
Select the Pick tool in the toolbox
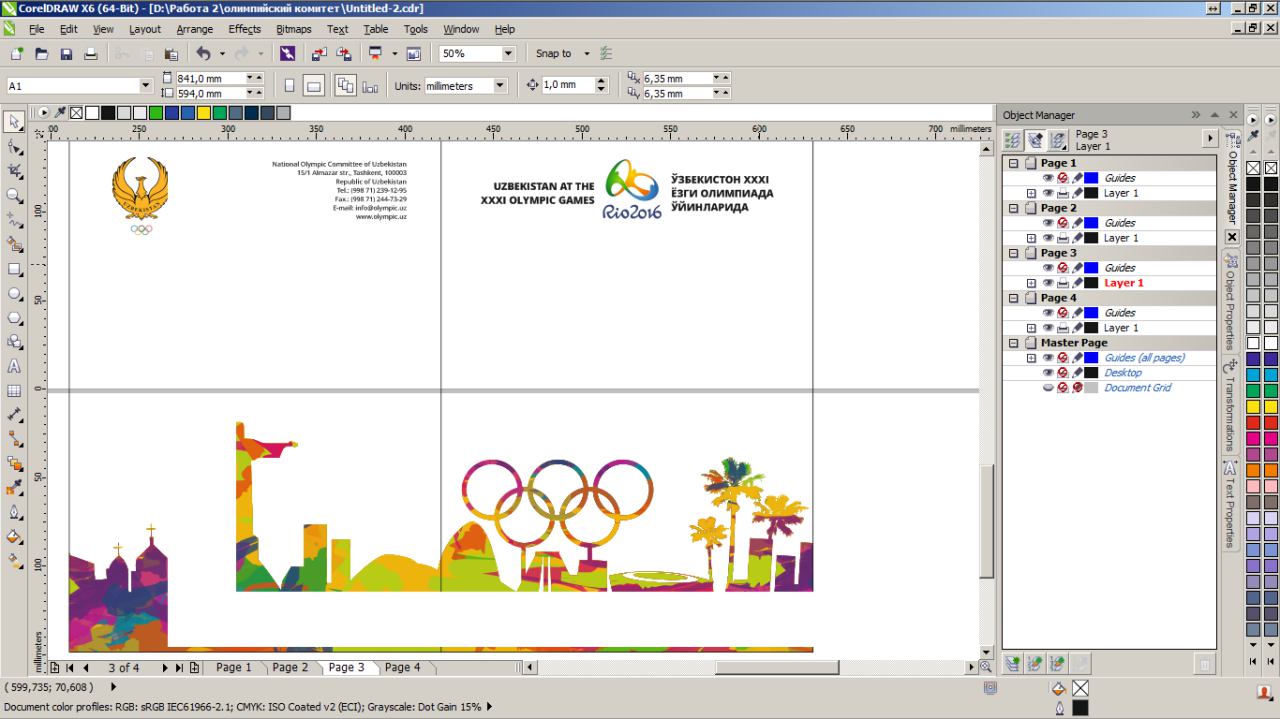click(x=15, y=122)
